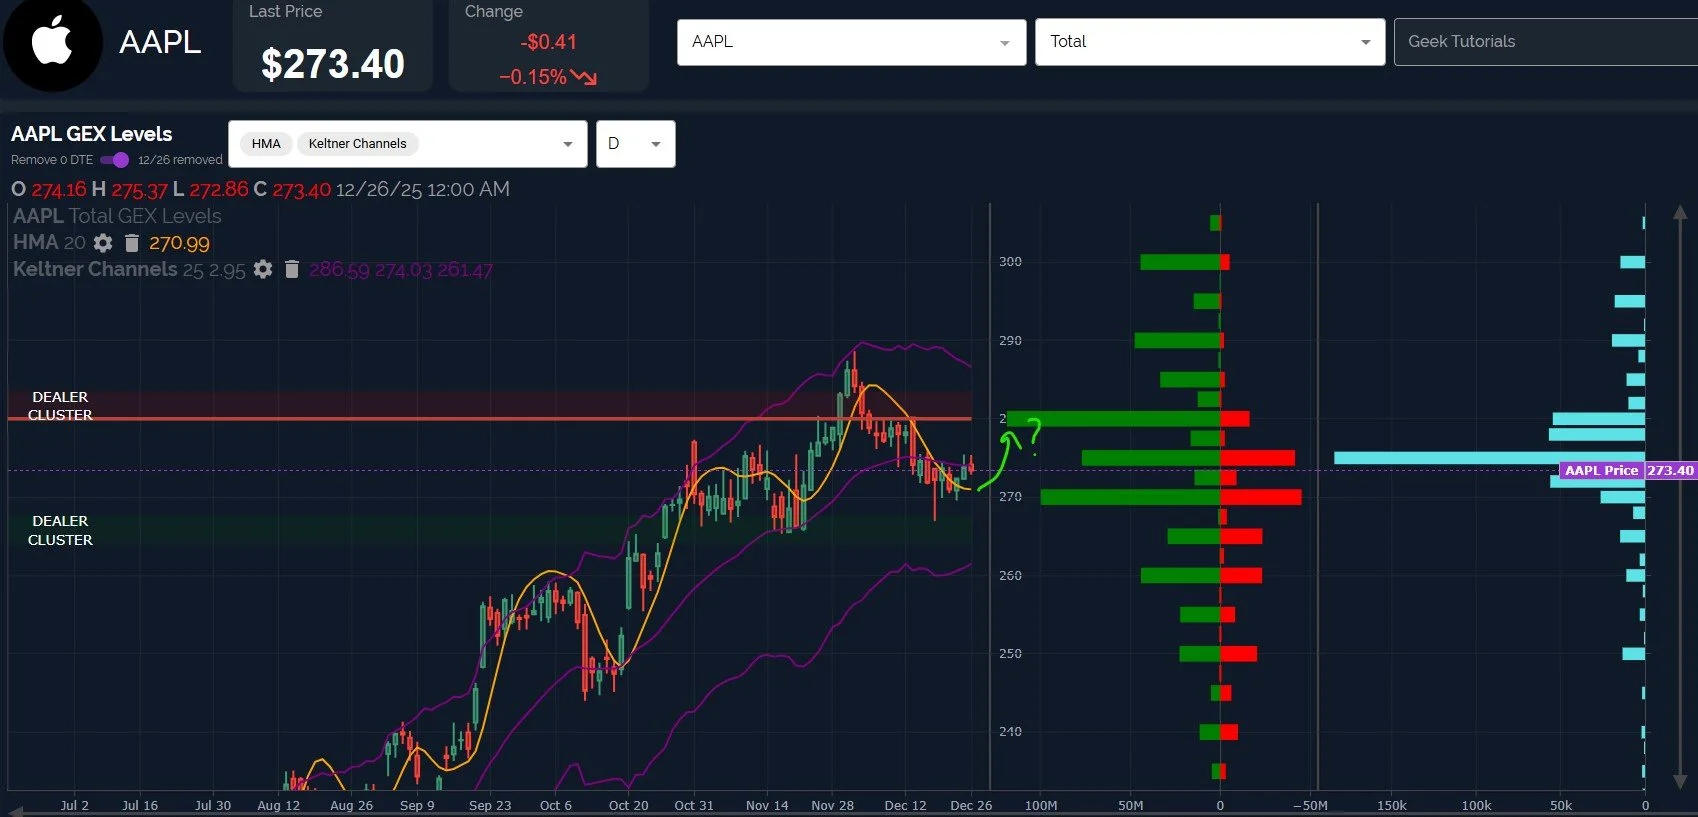
Task: Click the Dec 26 date axis label
Action: [x=971, y=805]
